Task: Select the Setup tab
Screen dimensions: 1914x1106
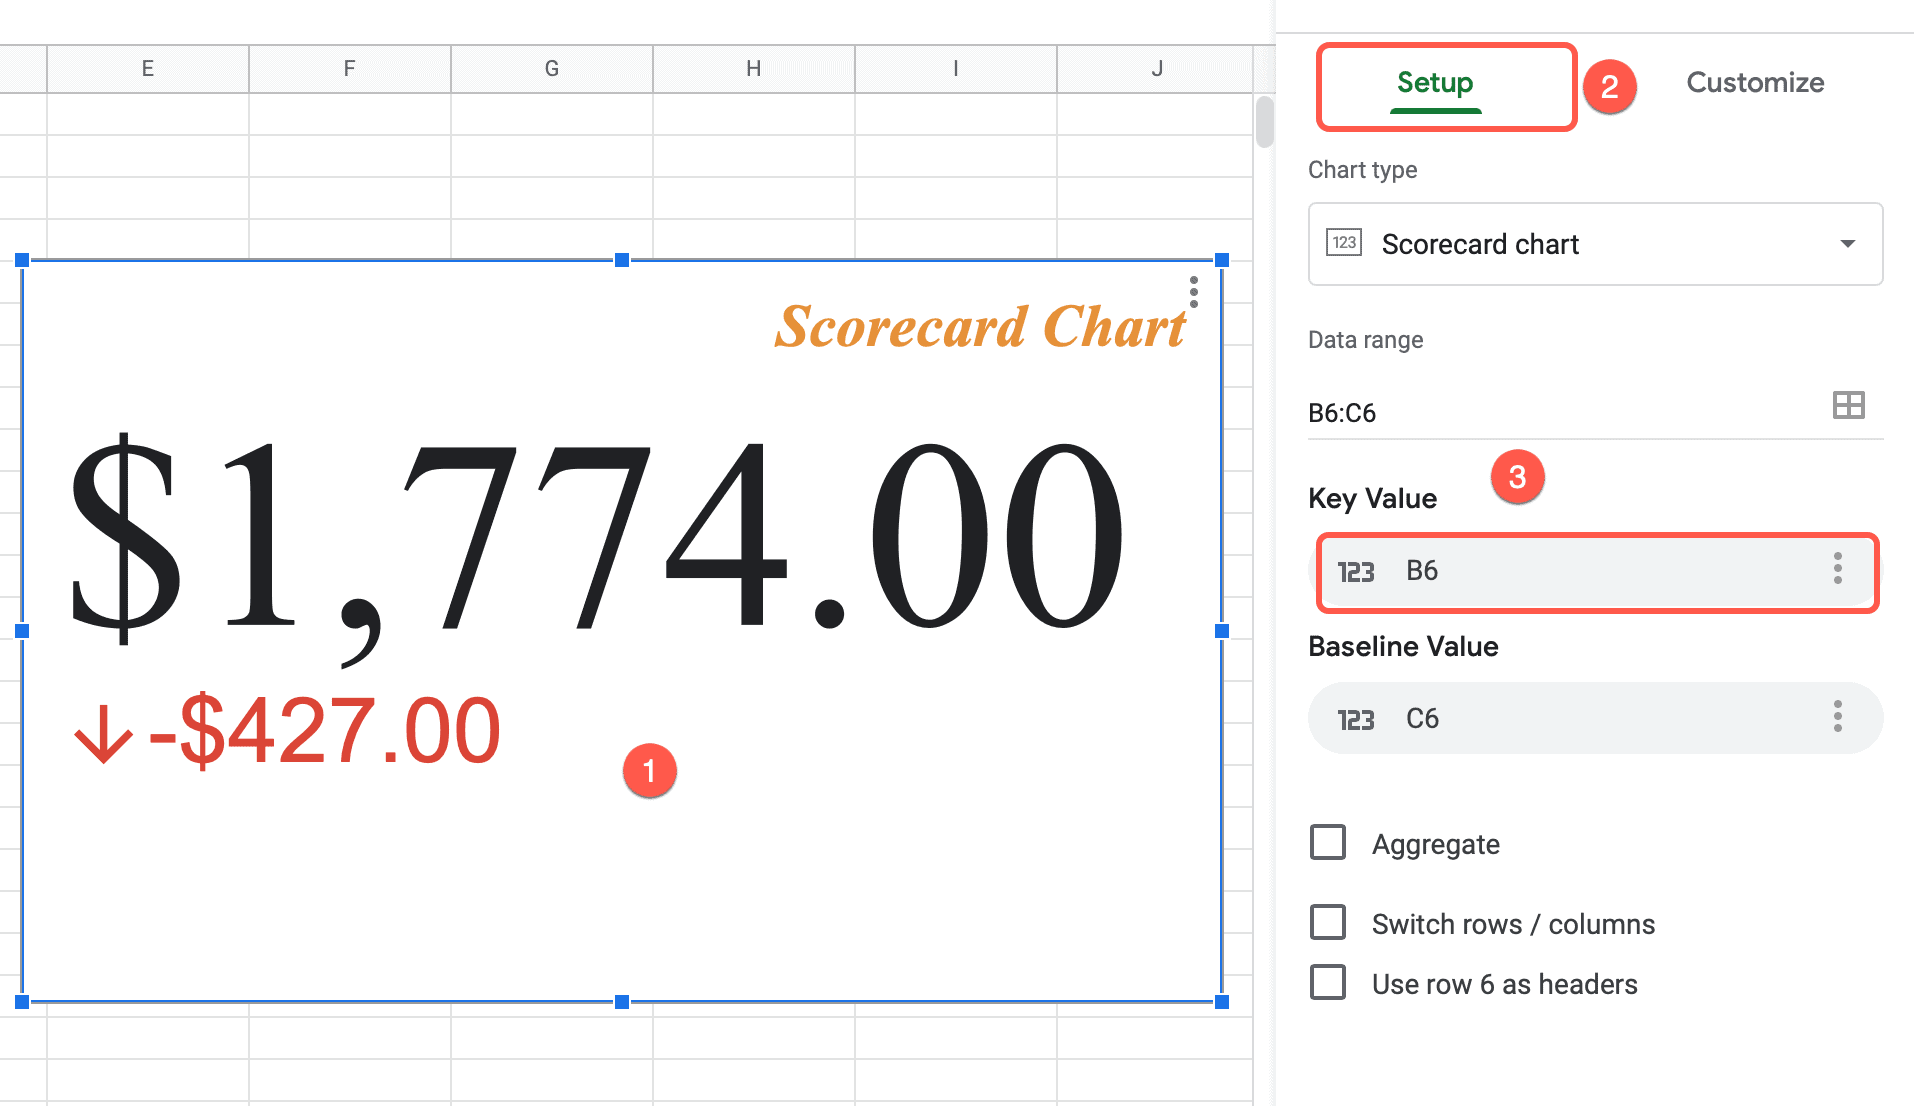Action: (x=1434, y=84)
